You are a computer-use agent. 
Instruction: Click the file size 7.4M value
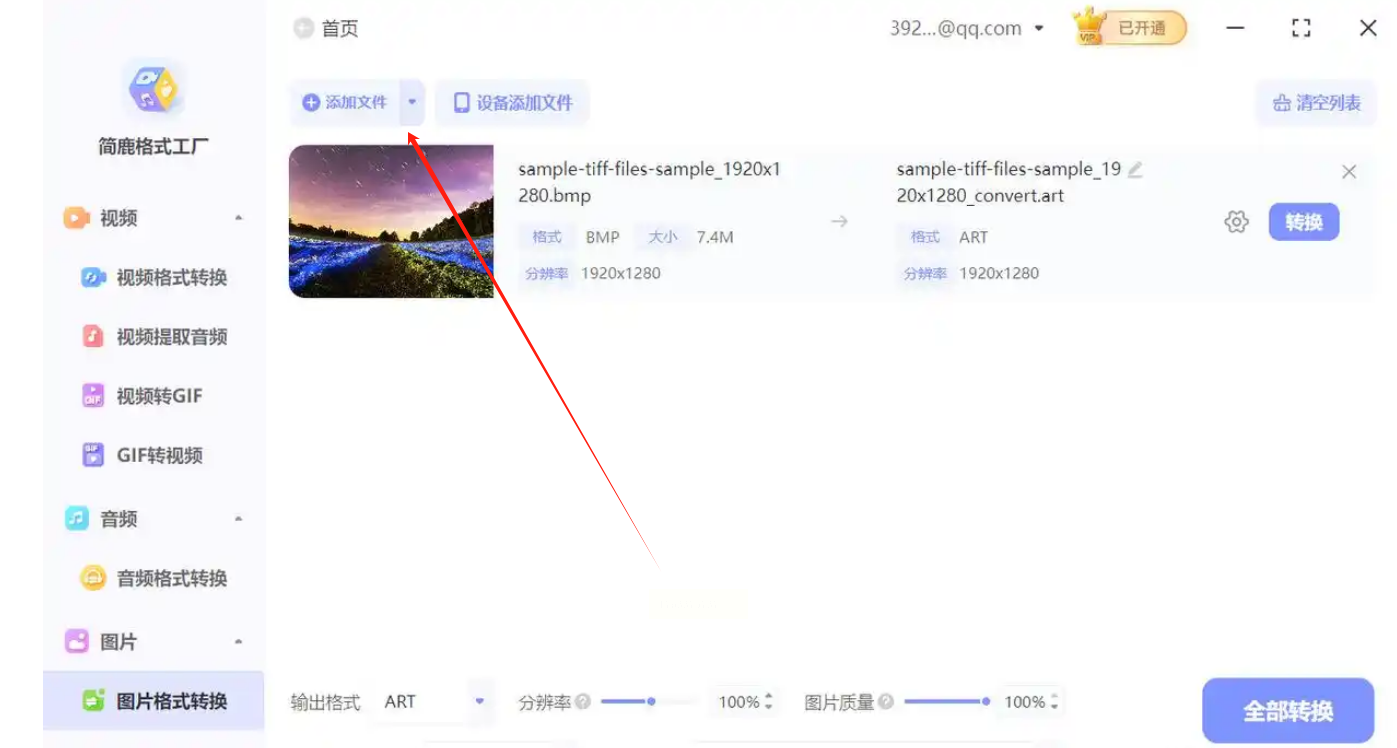(x=715, y=237)
